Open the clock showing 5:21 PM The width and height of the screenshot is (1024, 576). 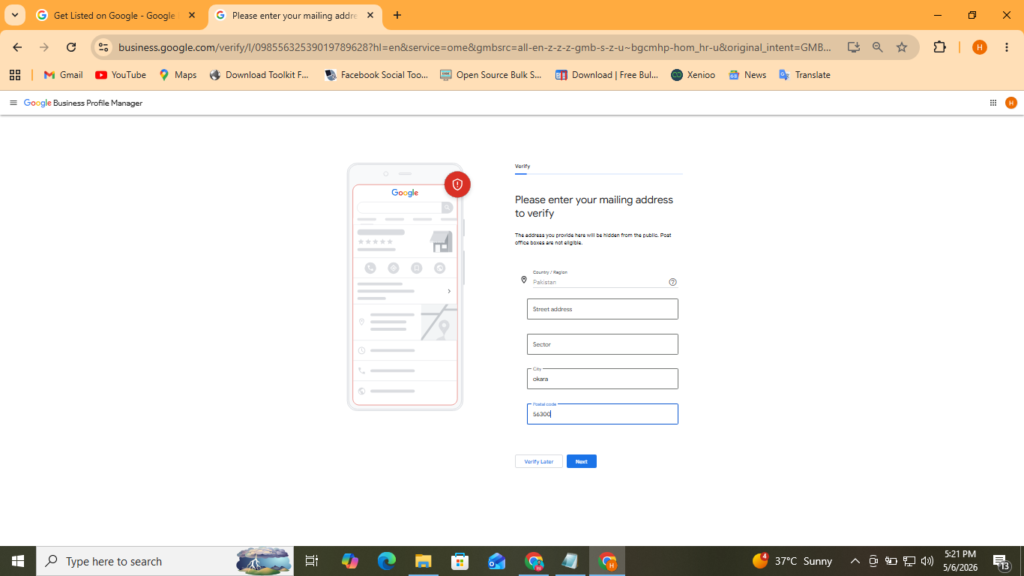pyautogui.click(x=960, y=561)
